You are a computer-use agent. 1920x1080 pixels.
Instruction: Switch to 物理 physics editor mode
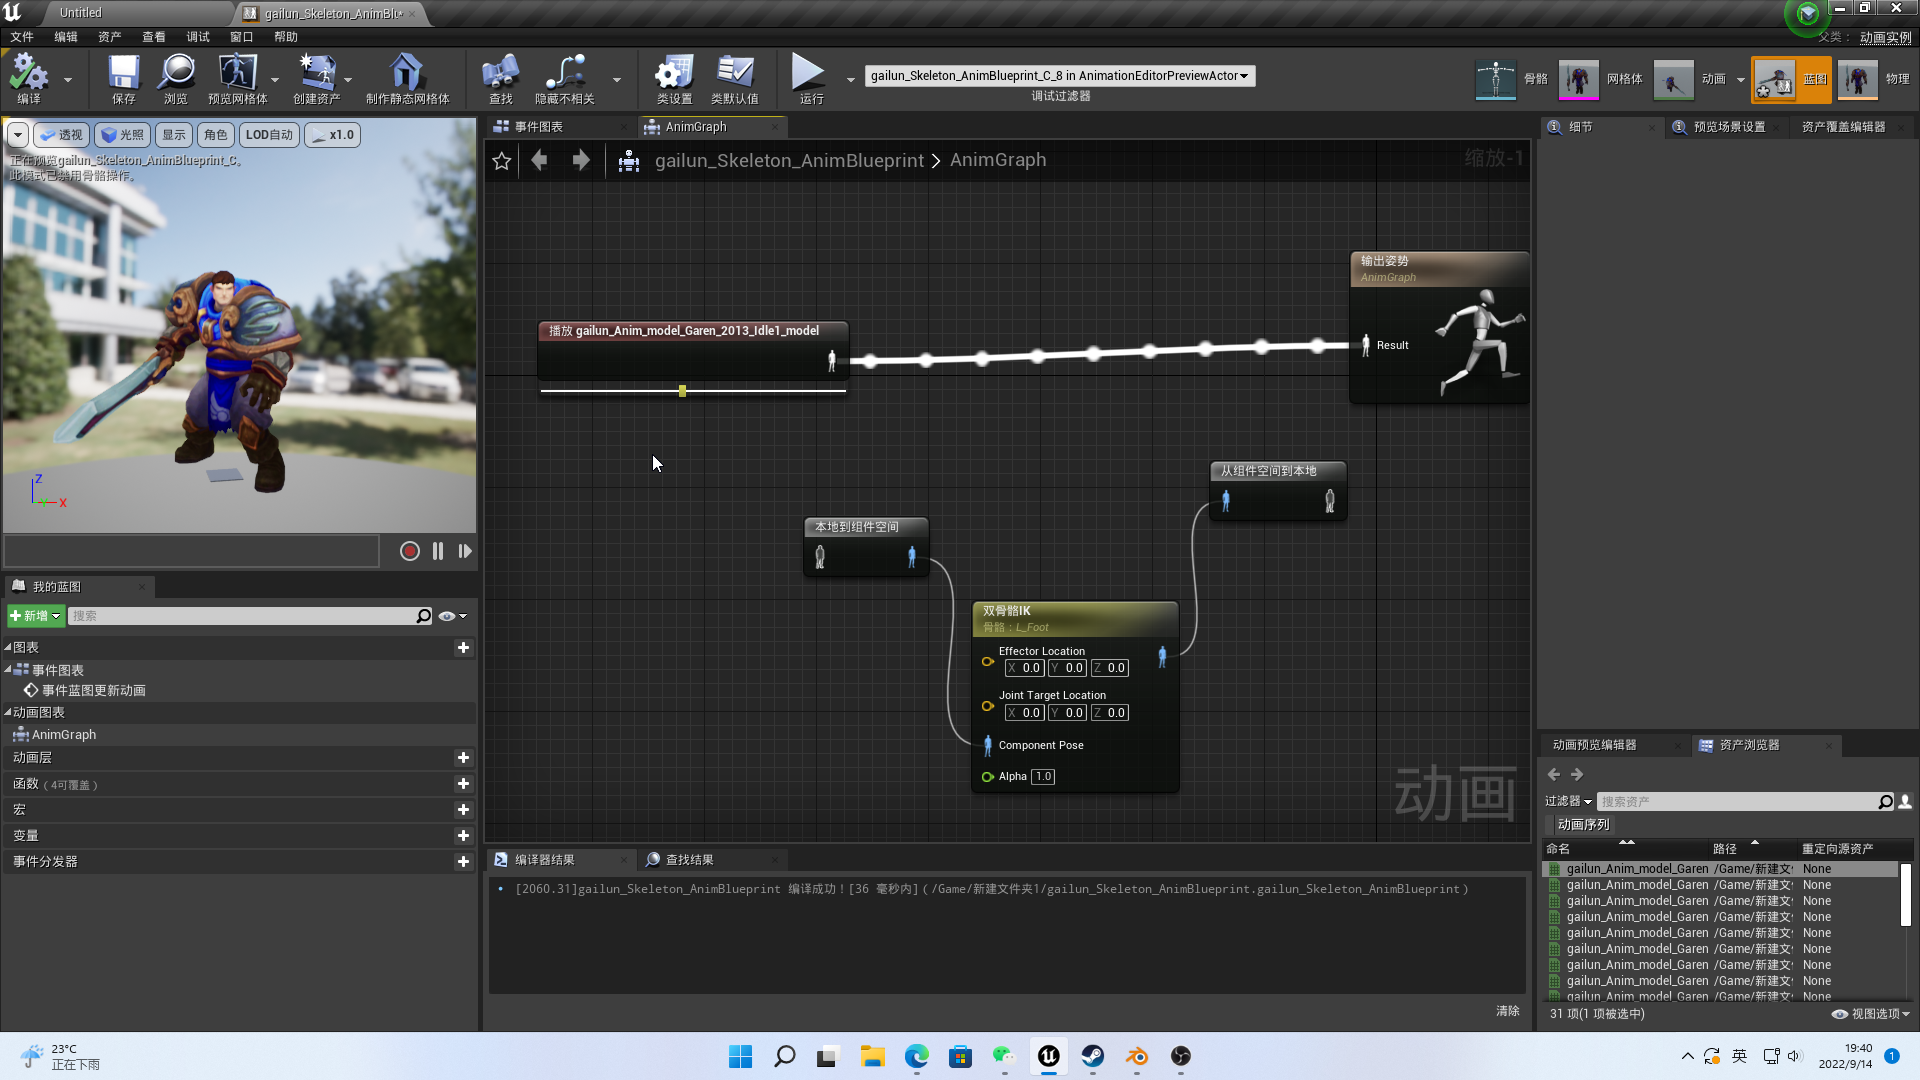(x=1874, y=79)
